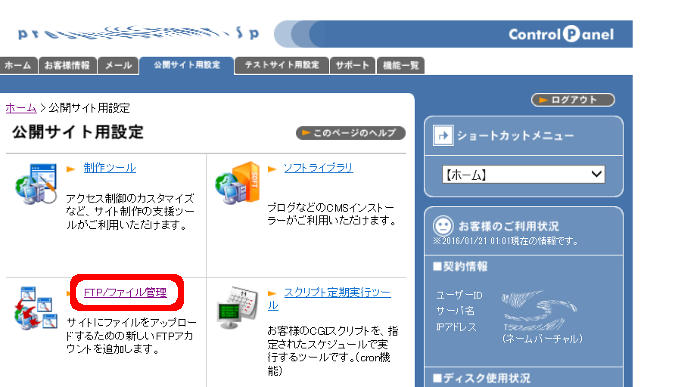700x387 pixels.
Task: Click the FTP account description text
Action: (x=131, y=336)
